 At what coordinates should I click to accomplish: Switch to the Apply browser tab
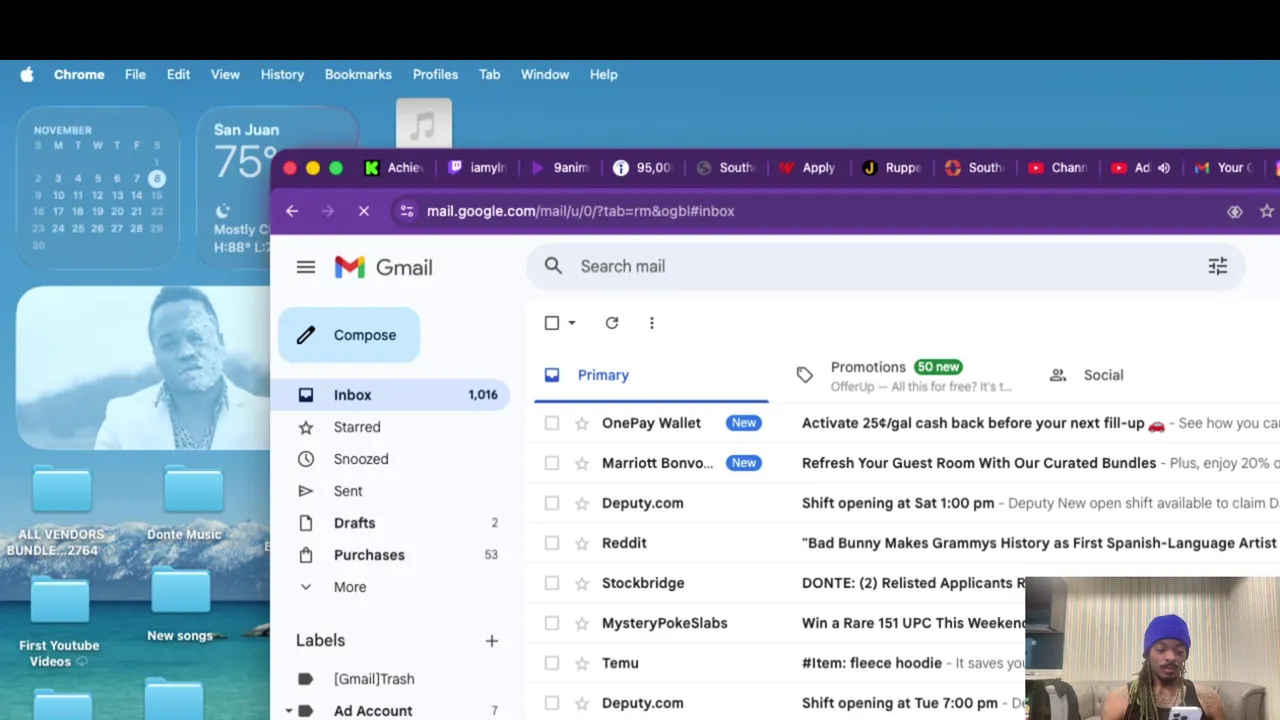pos(808,168)
